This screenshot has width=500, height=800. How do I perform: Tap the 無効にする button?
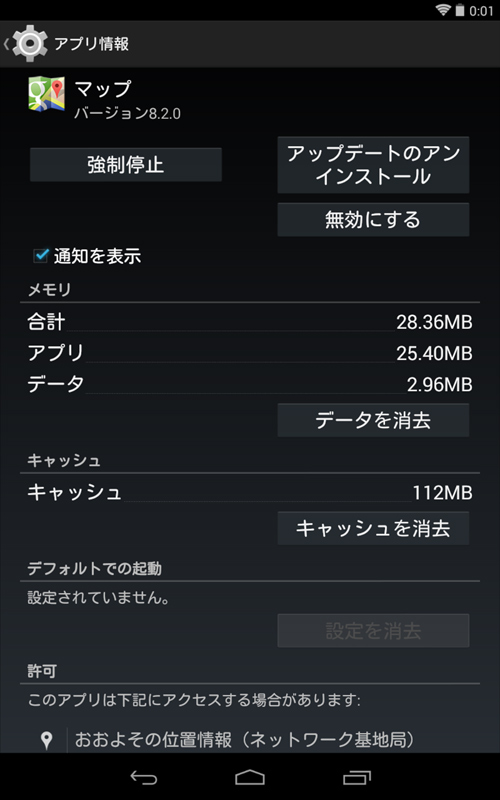point(373,219)
